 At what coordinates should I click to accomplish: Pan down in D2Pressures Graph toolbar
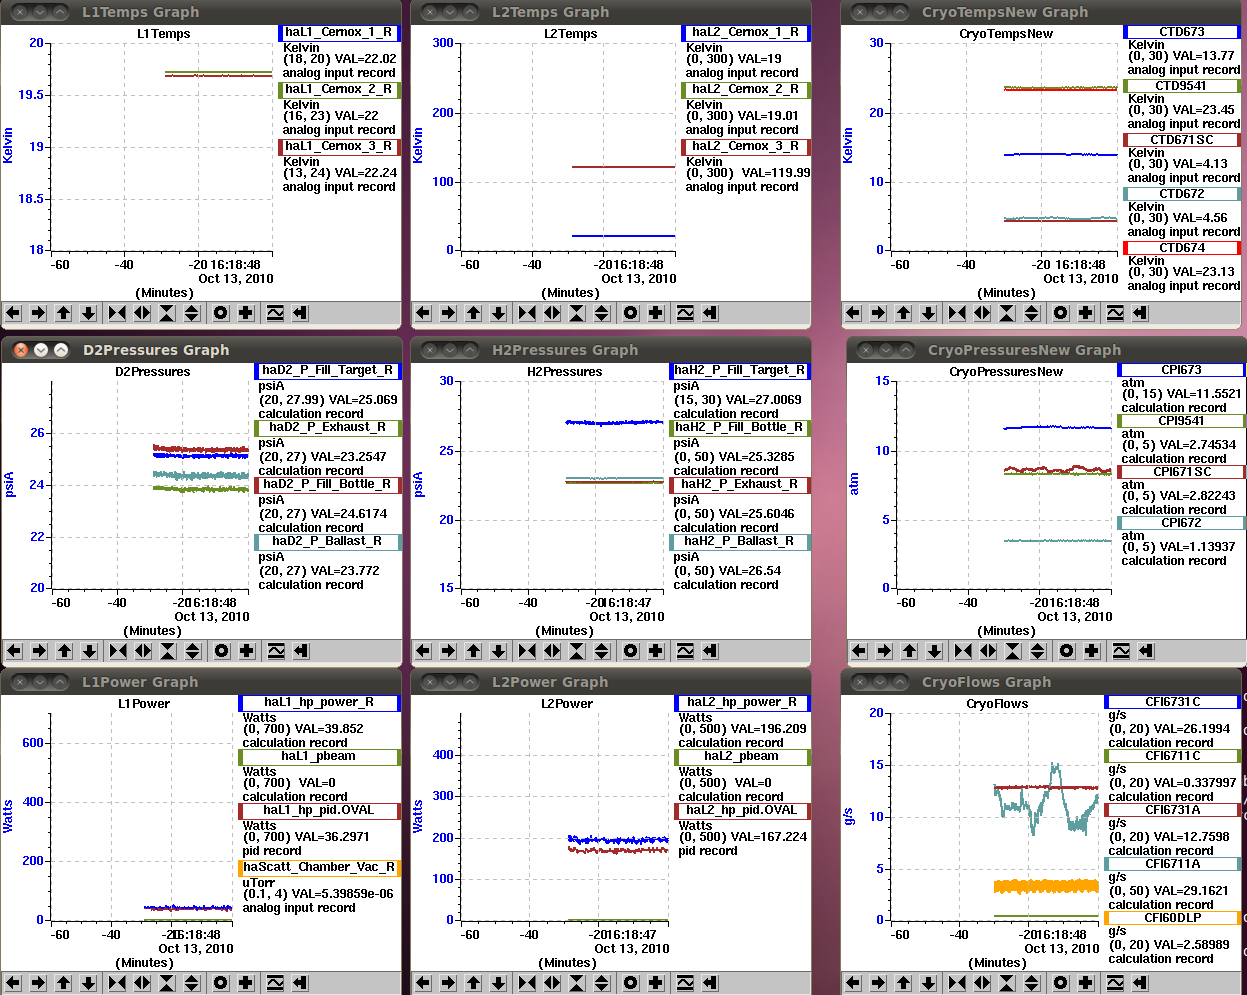(x=89, y=651)
